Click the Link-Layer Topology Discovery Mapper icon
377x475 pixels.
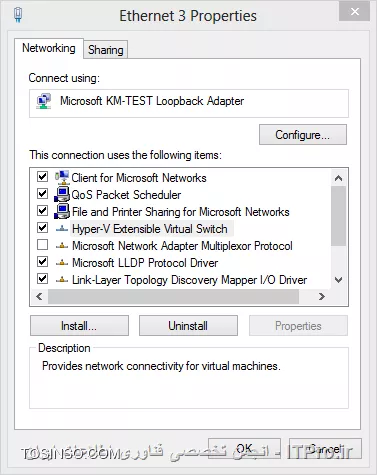click(x=62, y=280)
